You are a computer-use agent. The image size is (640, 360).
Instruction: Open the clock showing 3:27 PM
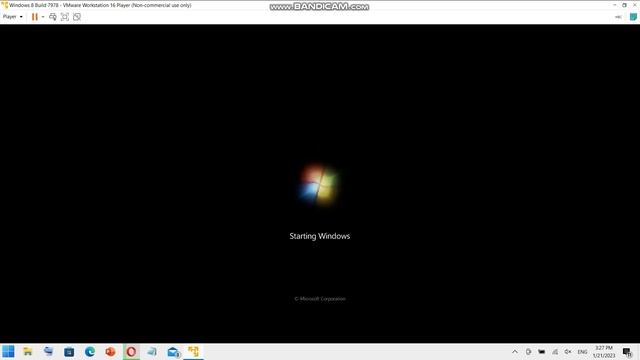point(604,351)
